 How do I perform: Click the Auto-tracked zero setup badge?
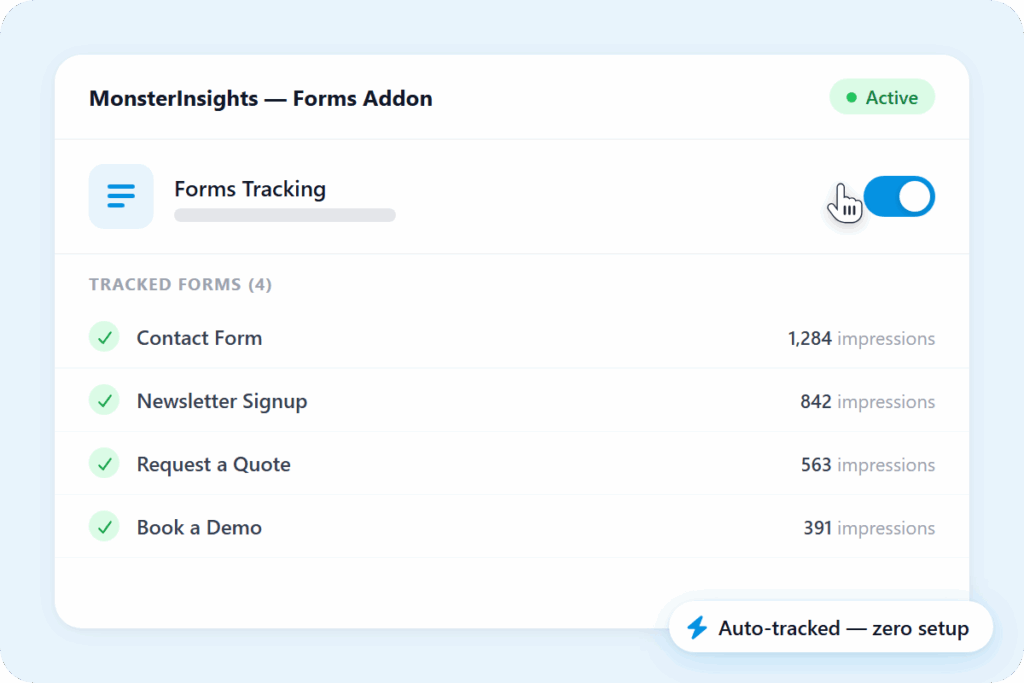click(830, 628)
